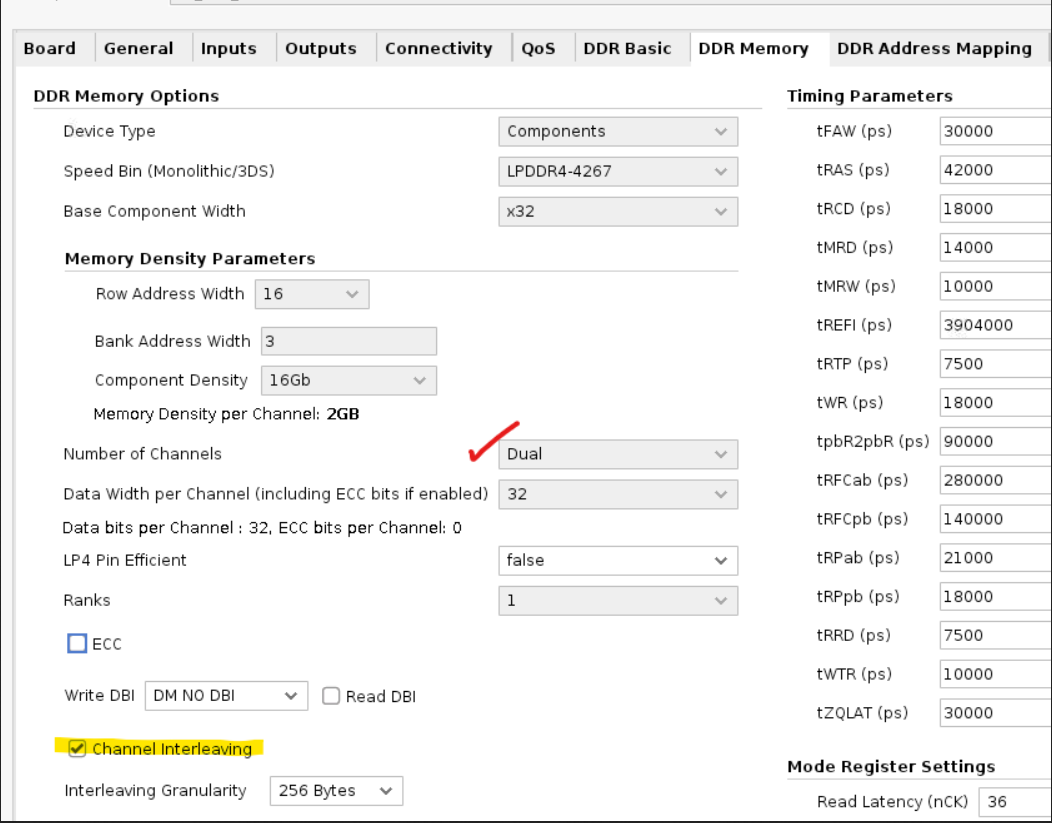Click the tREFI (ps) value field
The height and width of the screenshot is (823, 1052).
click(994, 326)
